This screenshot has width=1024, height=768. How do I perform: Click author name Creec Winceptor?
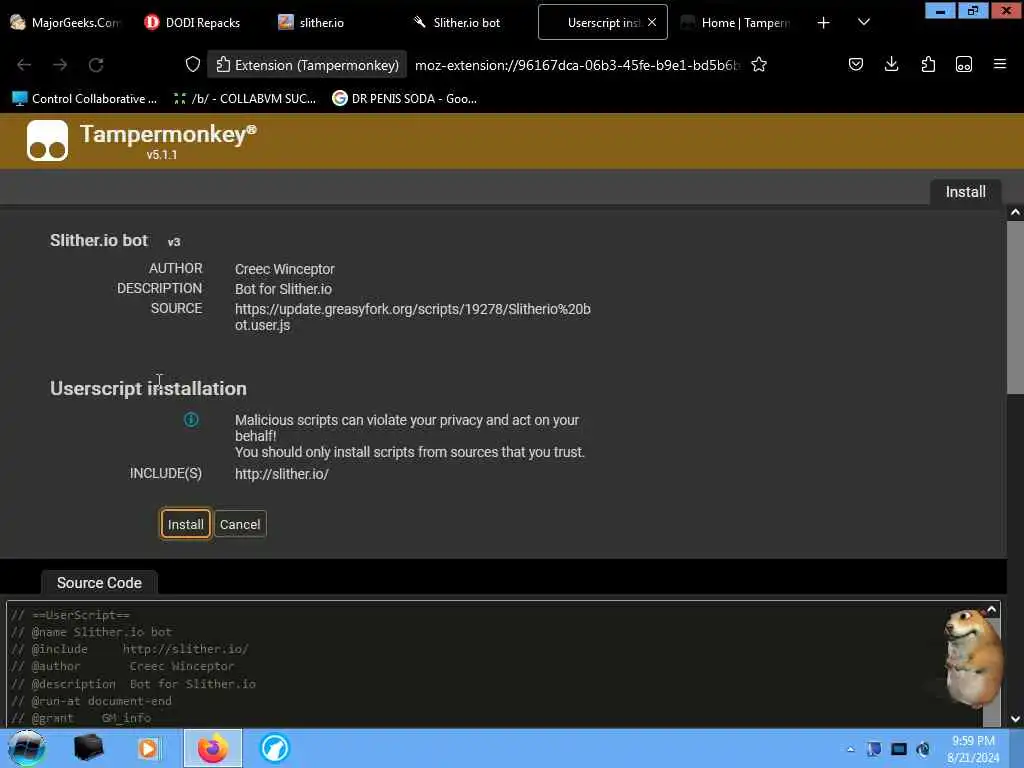click(x=285, y=269)
